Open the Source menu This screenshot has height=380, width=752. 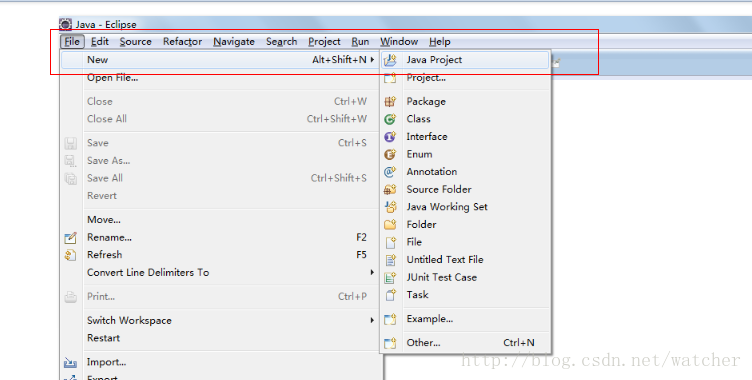(136, 42)
